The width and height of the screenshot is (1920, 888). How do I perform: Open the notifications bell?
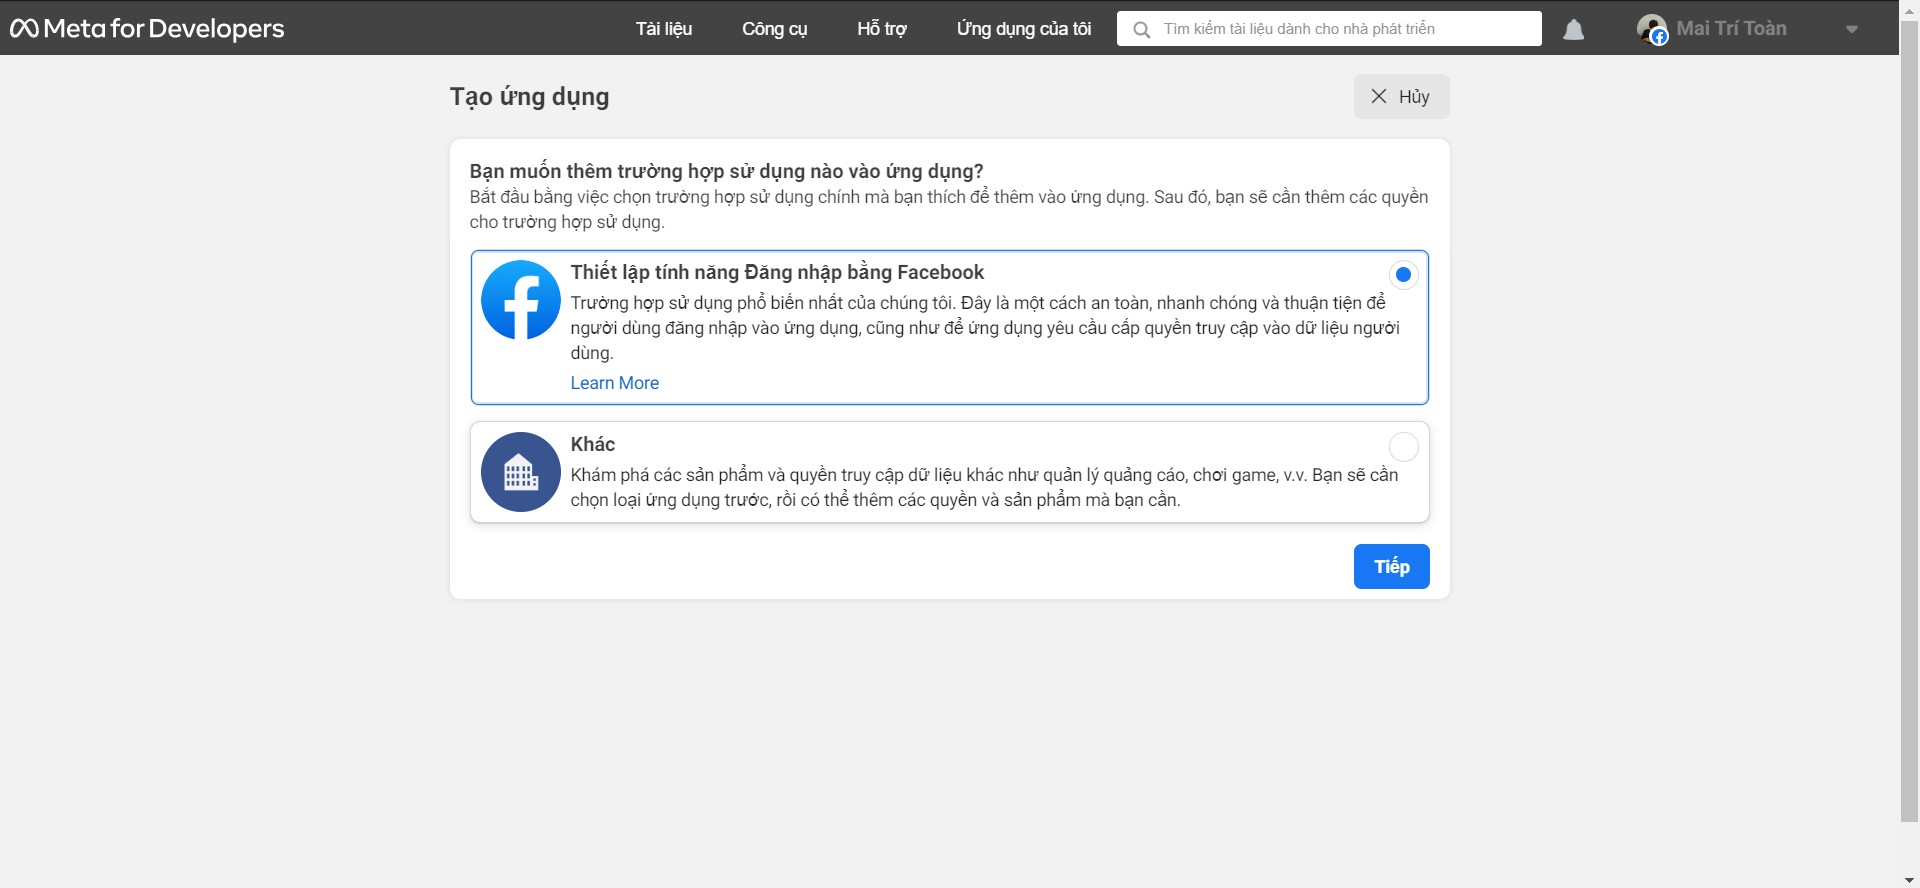(x=1573, y=29)
